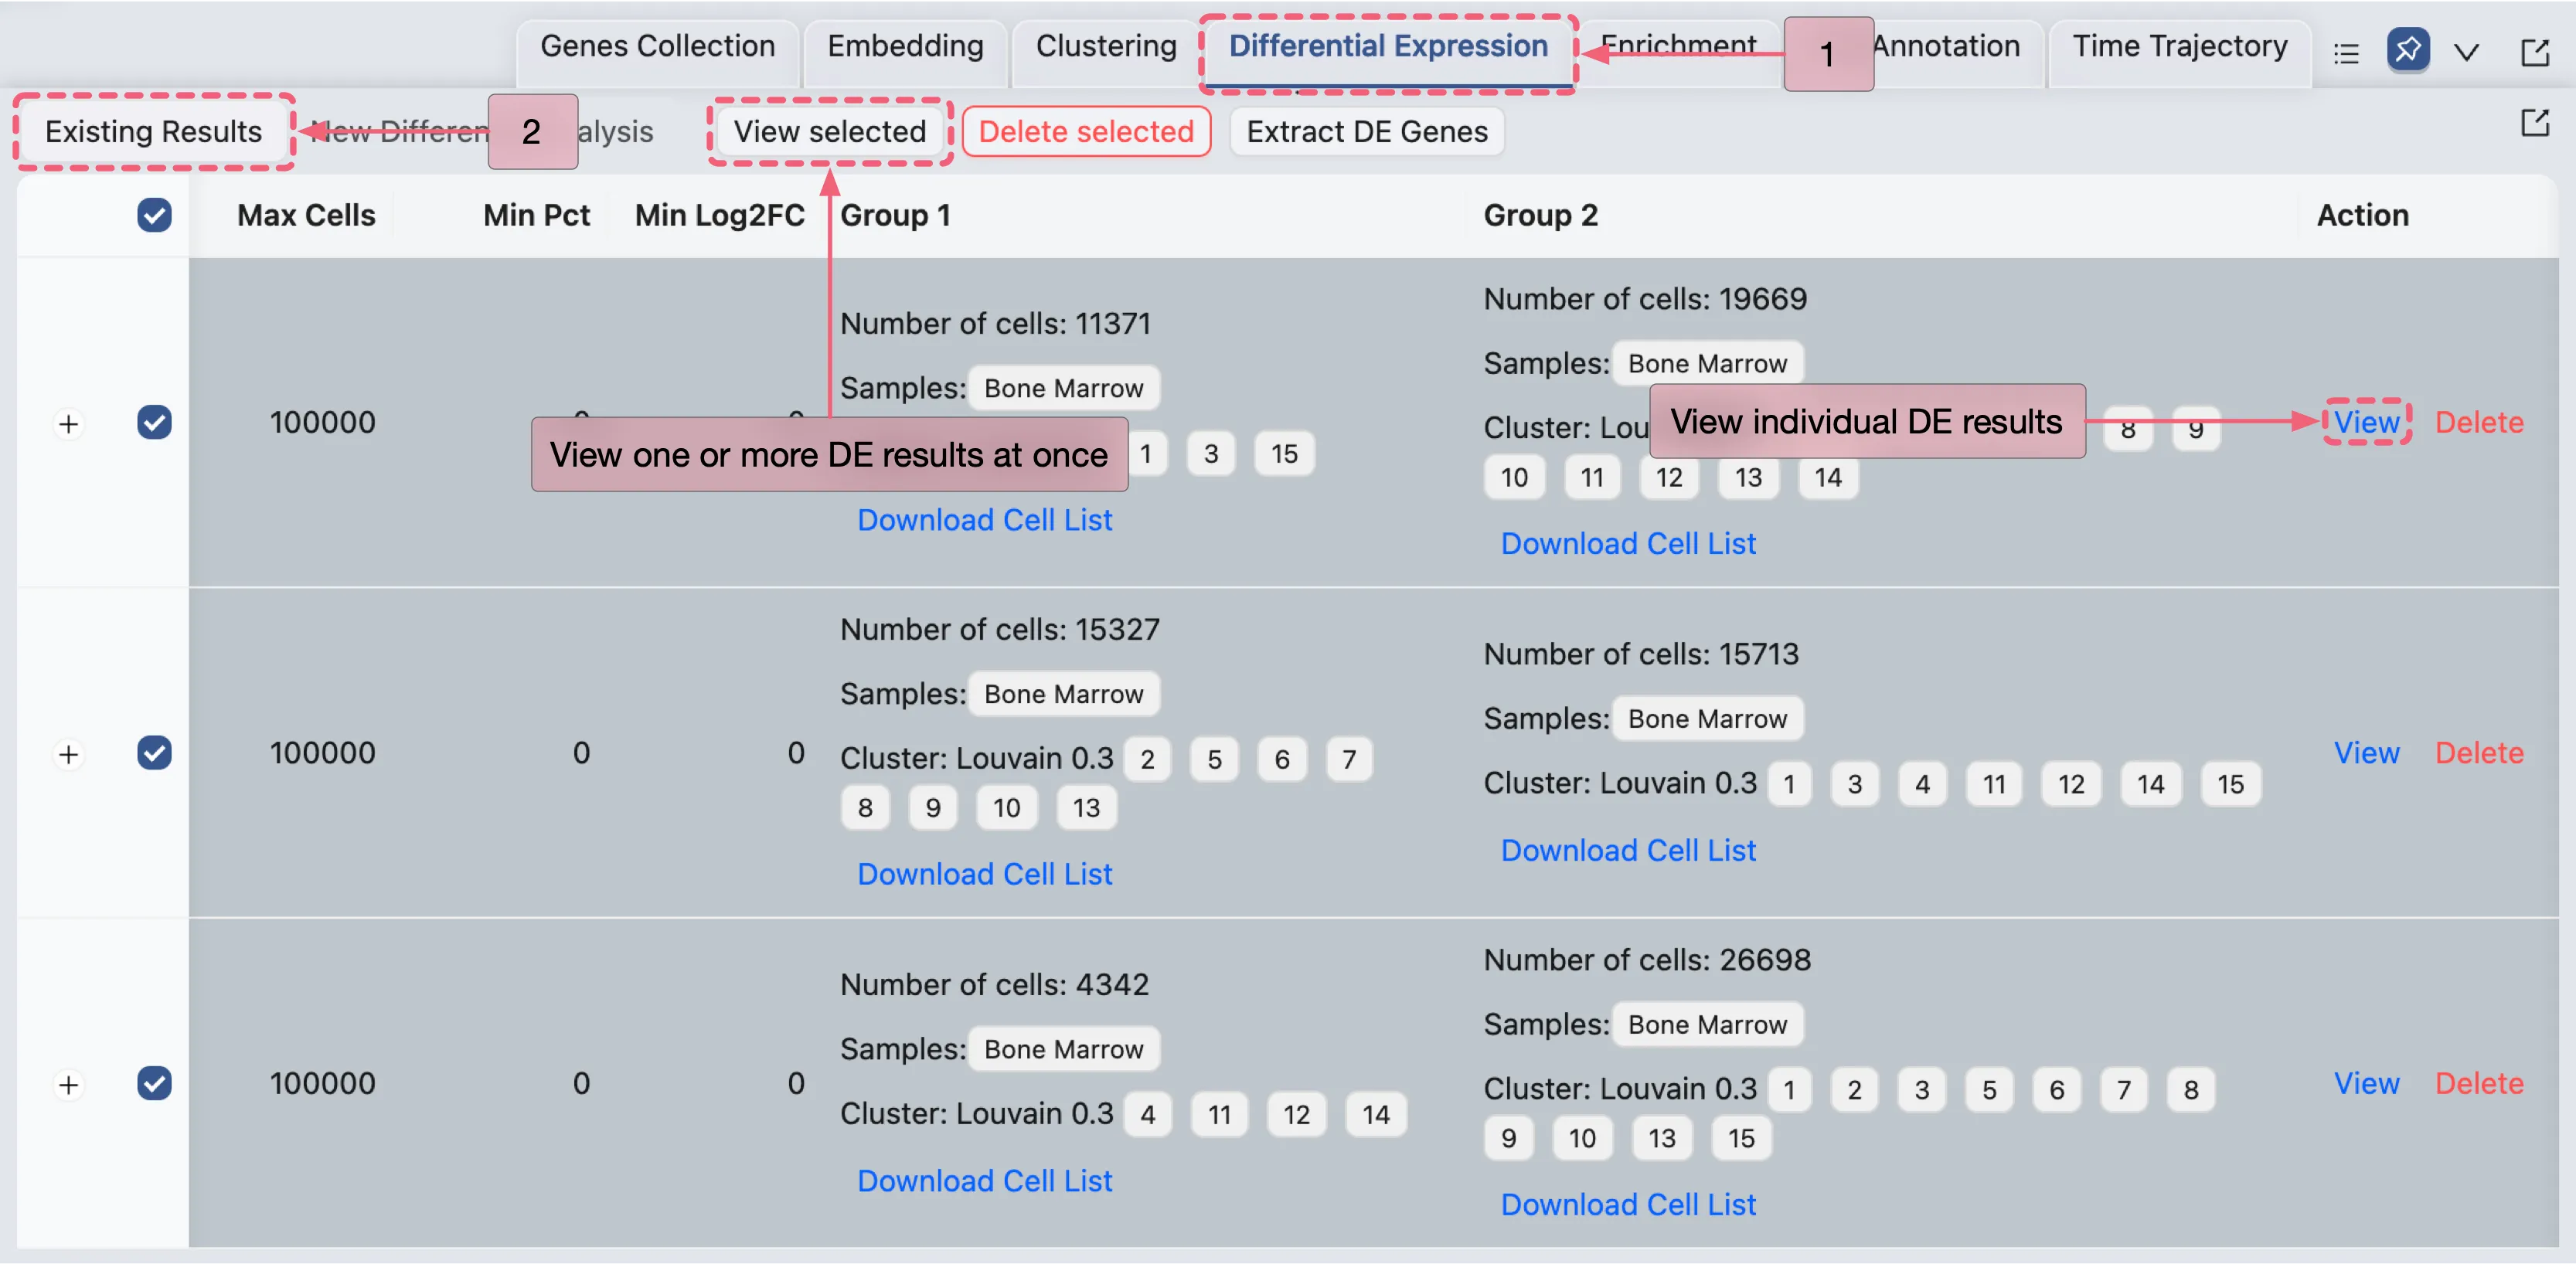
Task: Click the list view icon in top toolbar
Action: click(2347, 52)
